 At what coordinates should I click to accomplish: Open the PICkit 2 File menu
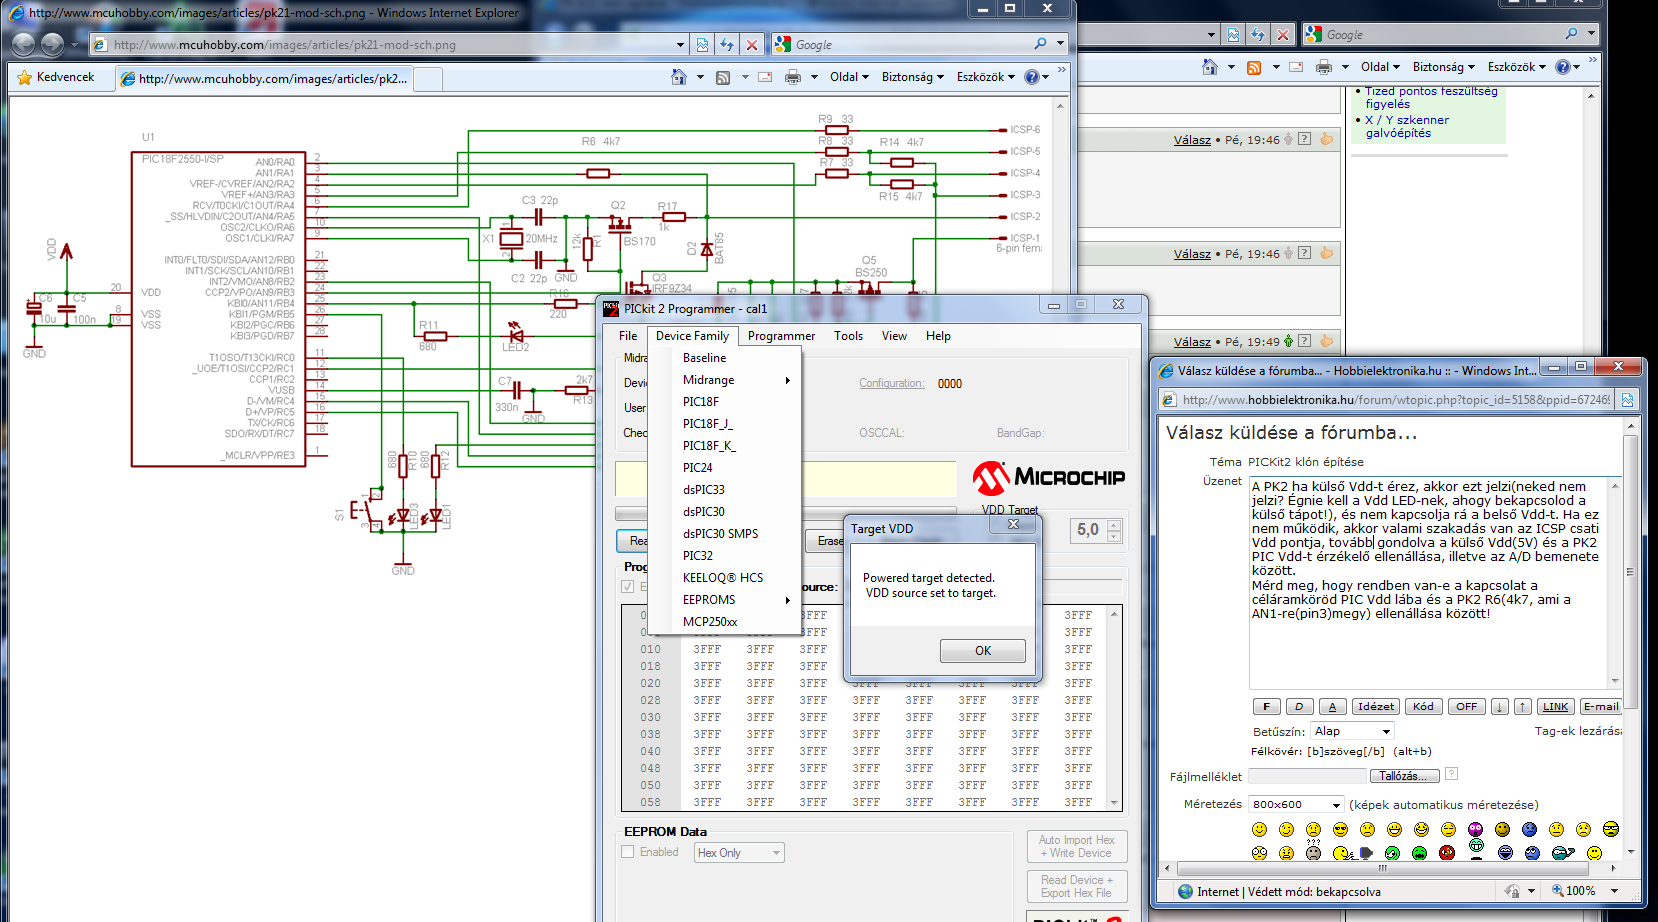628,336
